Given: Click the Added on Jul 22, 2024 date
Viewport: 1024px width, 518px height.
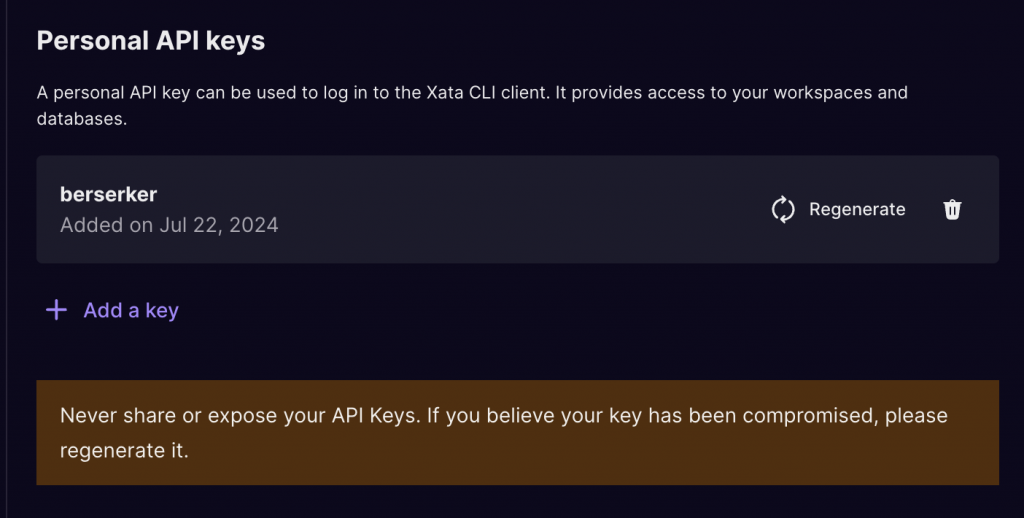Looking at the screenshot, I should (168, 225).
